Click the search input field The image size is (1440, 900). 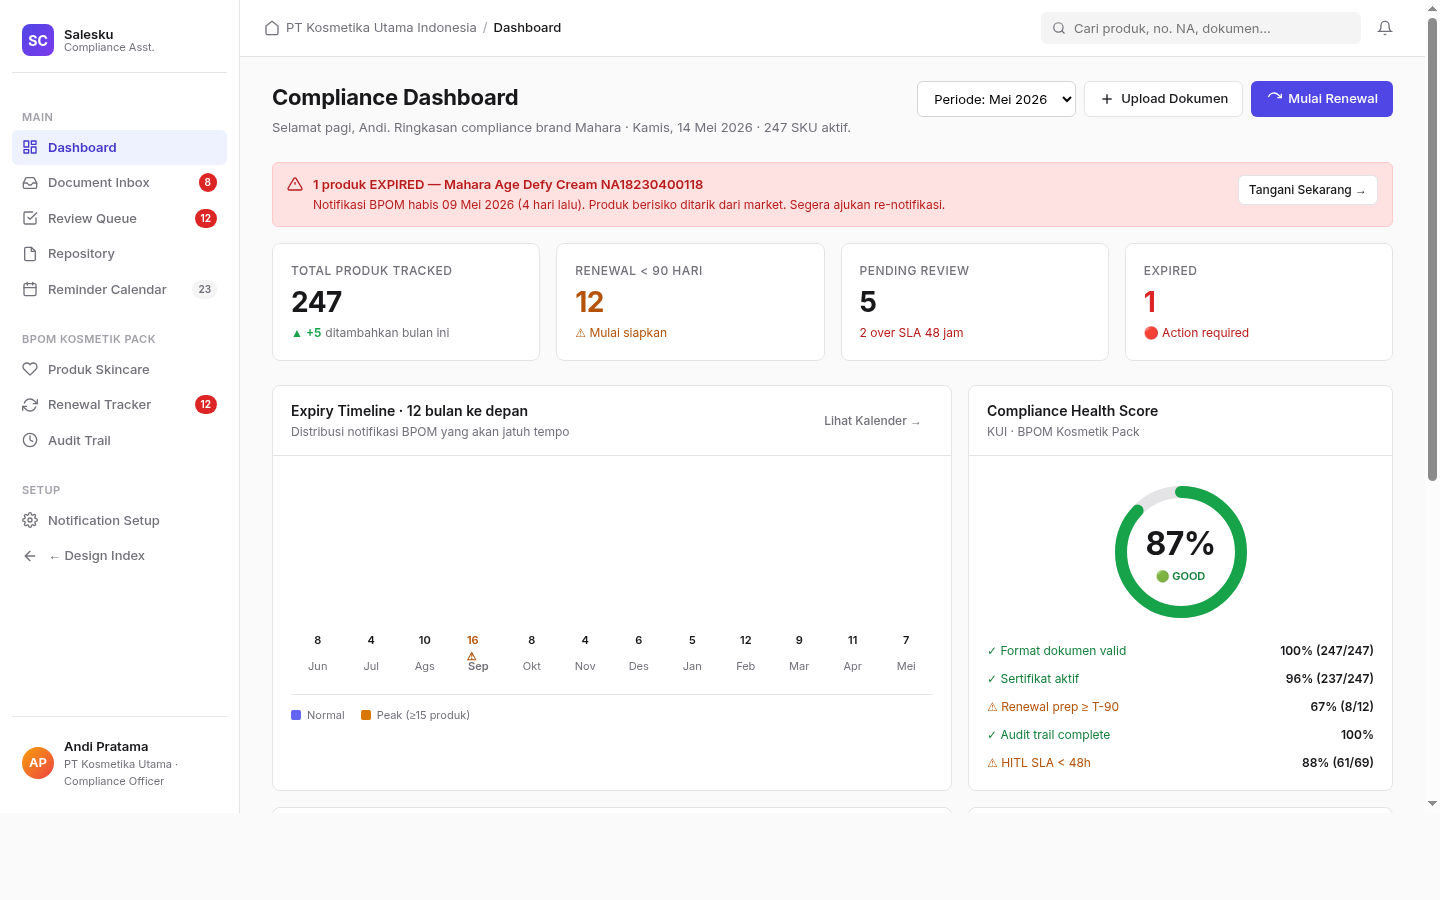[x=1201, y=28]
